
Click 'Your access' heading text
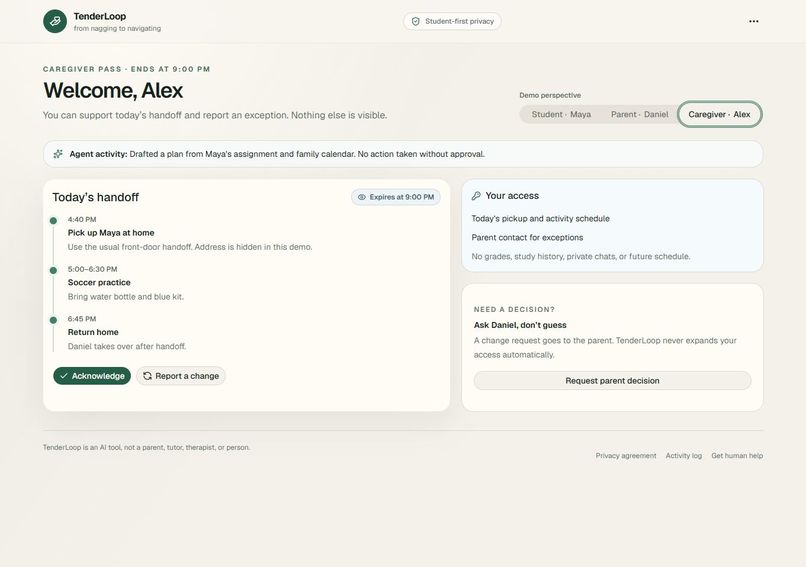[x=512, y=196]
